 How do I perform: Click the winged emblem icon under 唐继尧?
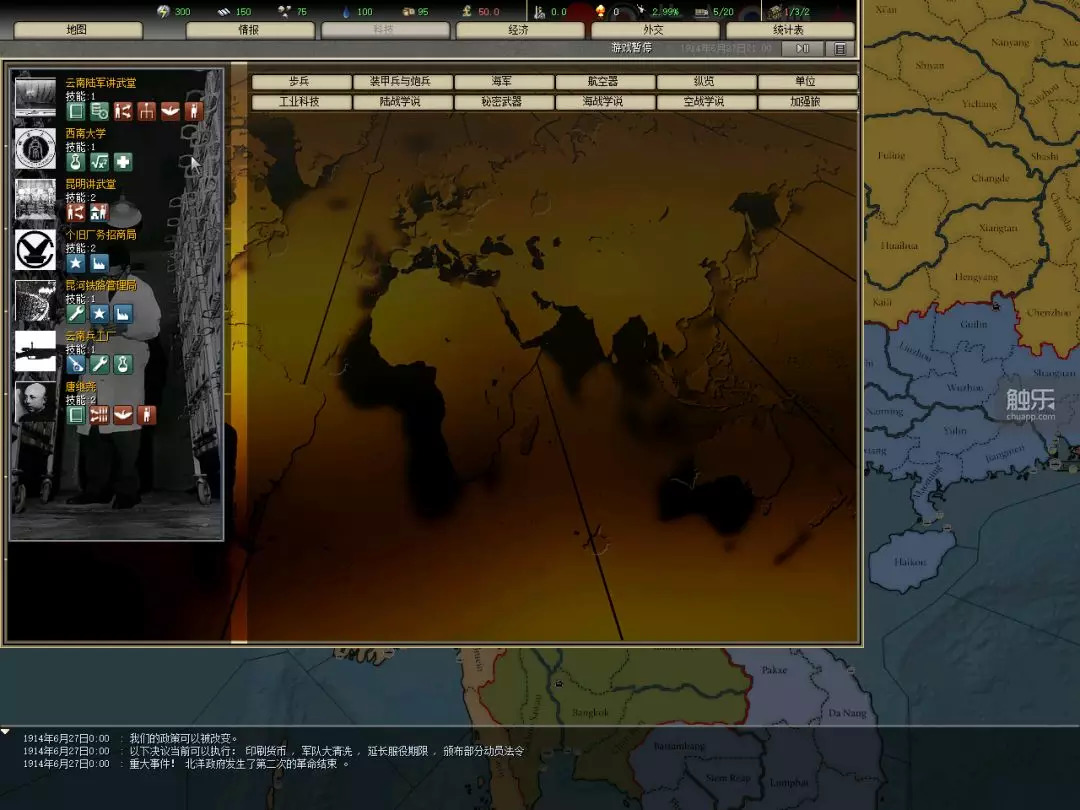point(123,415)
